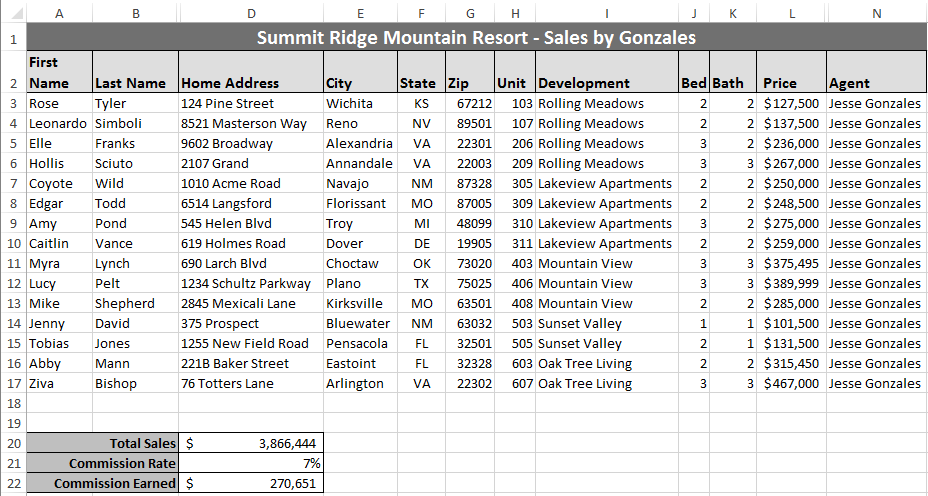Select price cell $467,000

pyautogui.click(x=791, y=384)
